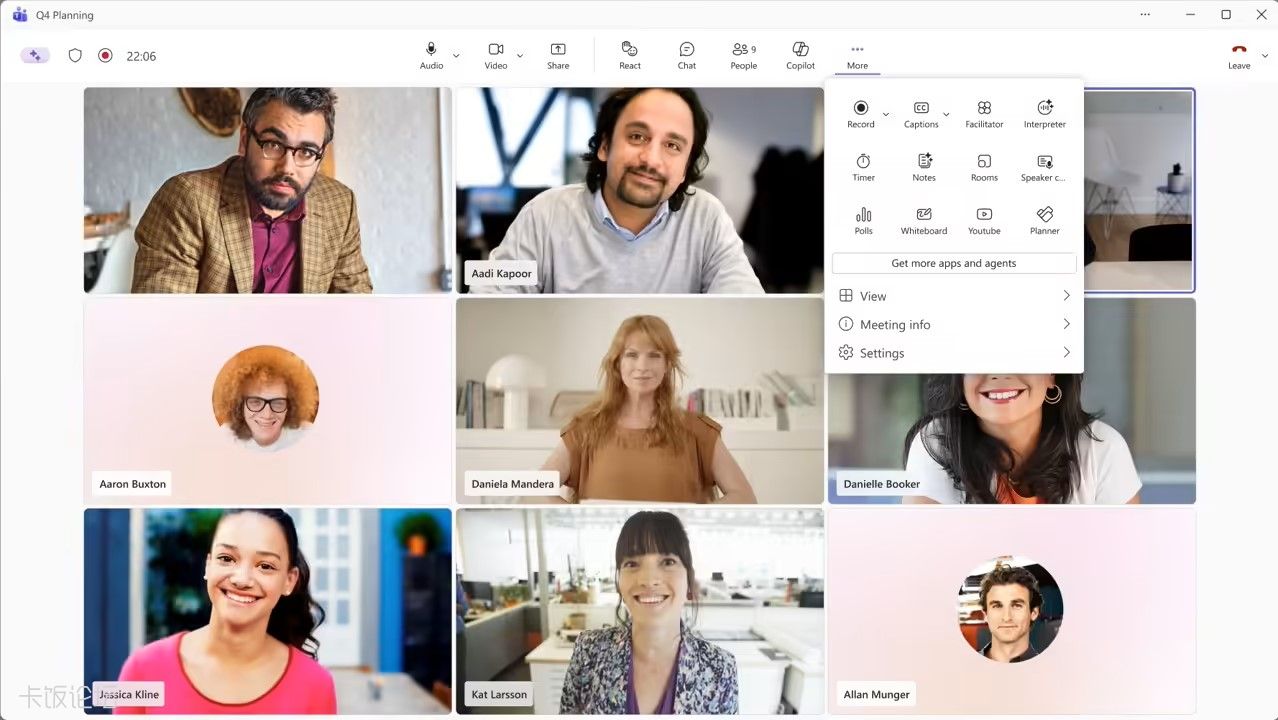Screen dimensions: 1278x720
Task: Open the Facilitator app
Action: coord(984,114)
